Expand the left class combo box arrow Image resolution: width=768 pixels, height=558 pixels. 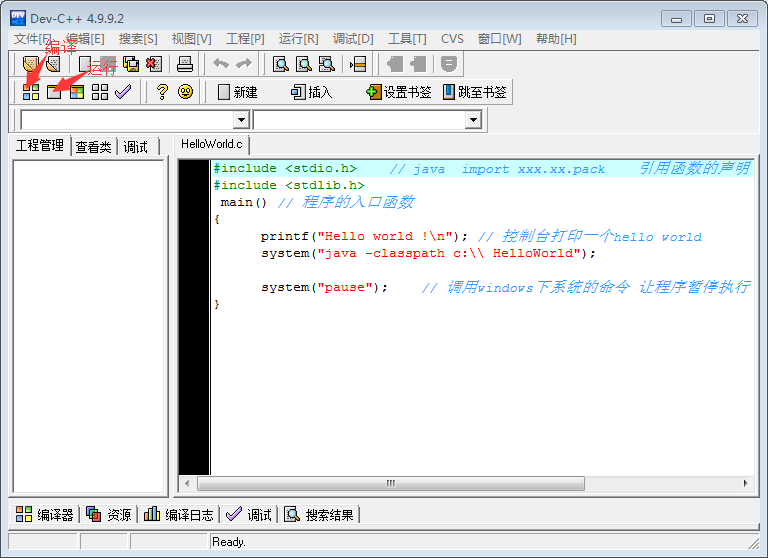[241, 120]
